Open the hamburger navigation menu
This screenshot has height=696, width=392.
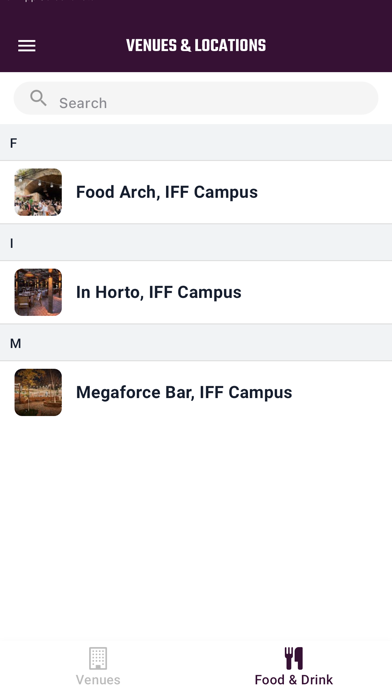pos(27,46)
